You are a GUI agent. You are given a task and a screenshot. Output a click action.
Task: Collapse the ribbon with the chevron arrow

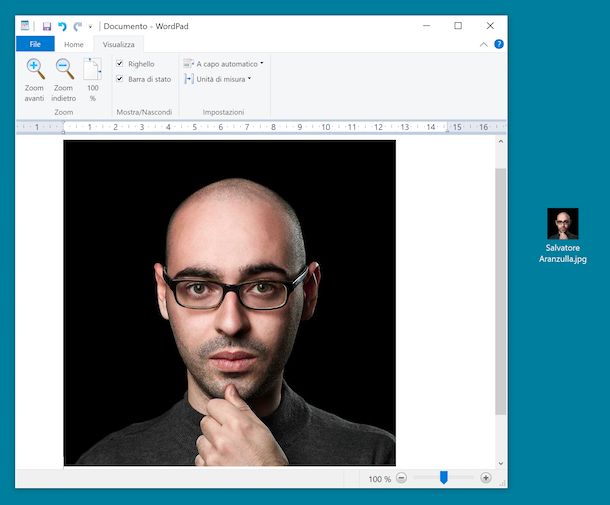[484, 44]
